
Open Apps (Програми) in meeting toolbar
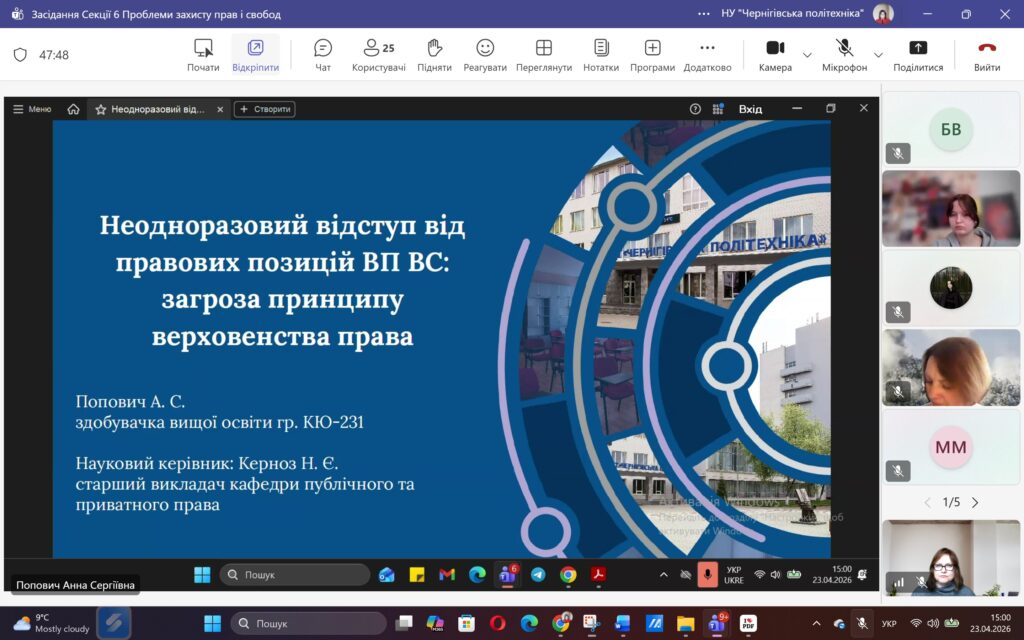coord(652,54)
